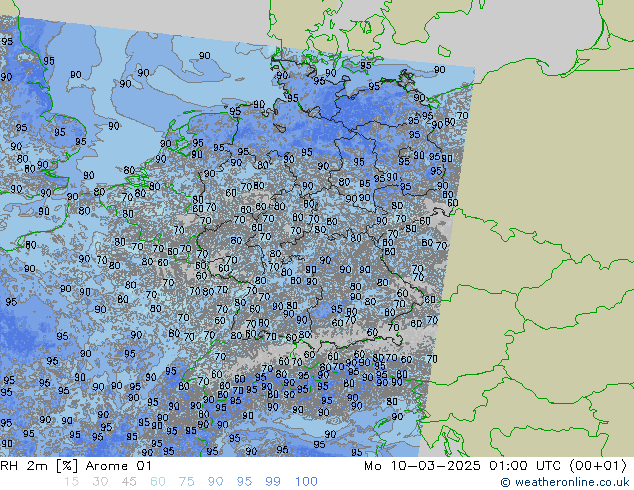Image resolution: width=634 pixels, height=490 pixels.
Task: Select legend value 15 in colour scale
Action: (71, 482)
